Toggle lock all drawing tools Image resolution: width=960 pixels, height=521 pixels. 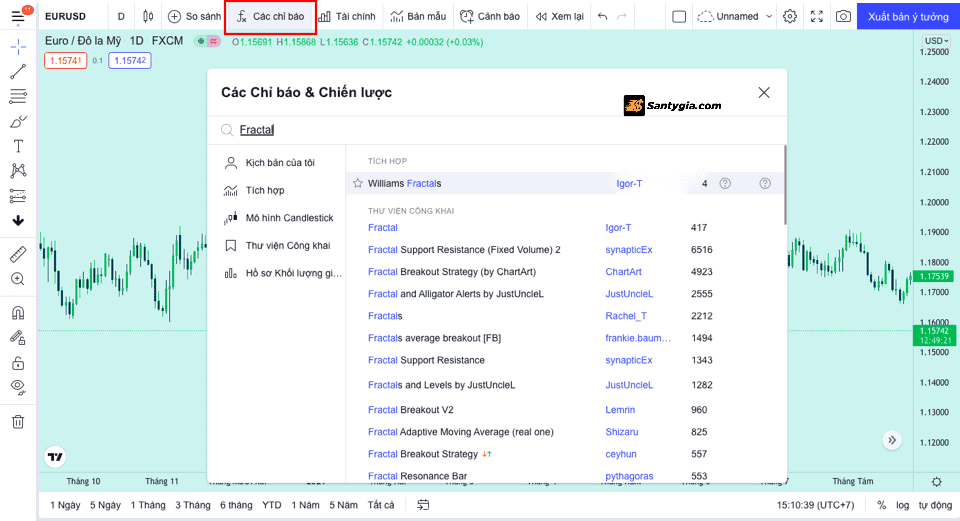point(18,363)
